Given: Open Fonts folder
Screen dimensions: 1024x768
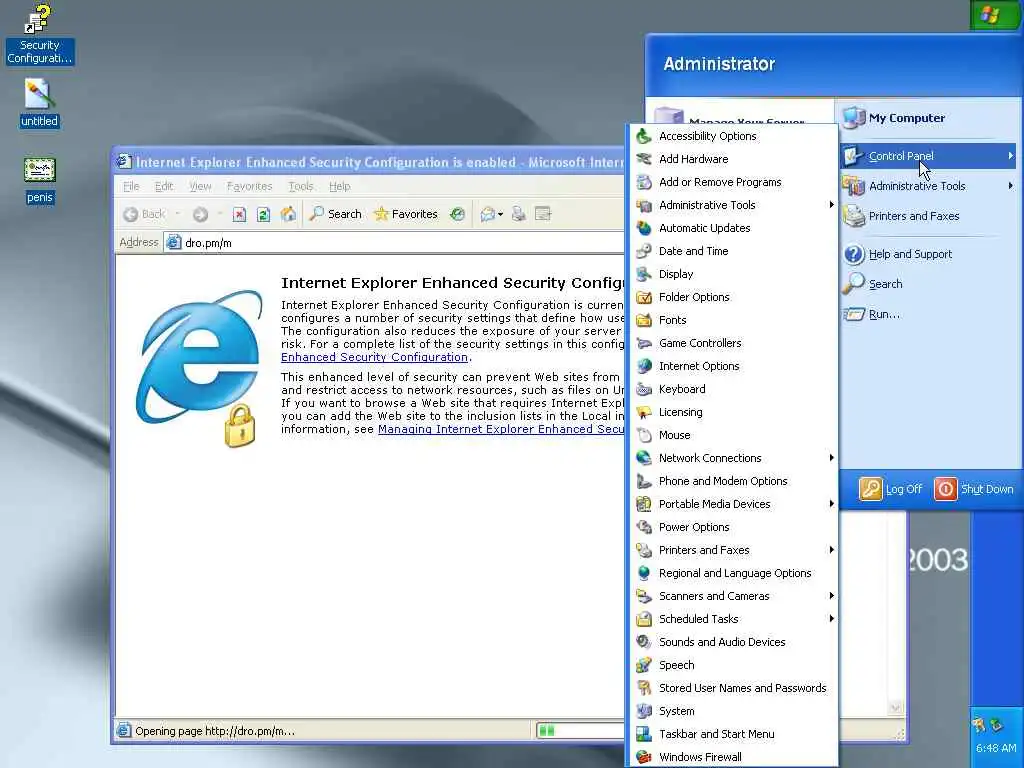Looking at the screenshot, I should coord(732,320).
